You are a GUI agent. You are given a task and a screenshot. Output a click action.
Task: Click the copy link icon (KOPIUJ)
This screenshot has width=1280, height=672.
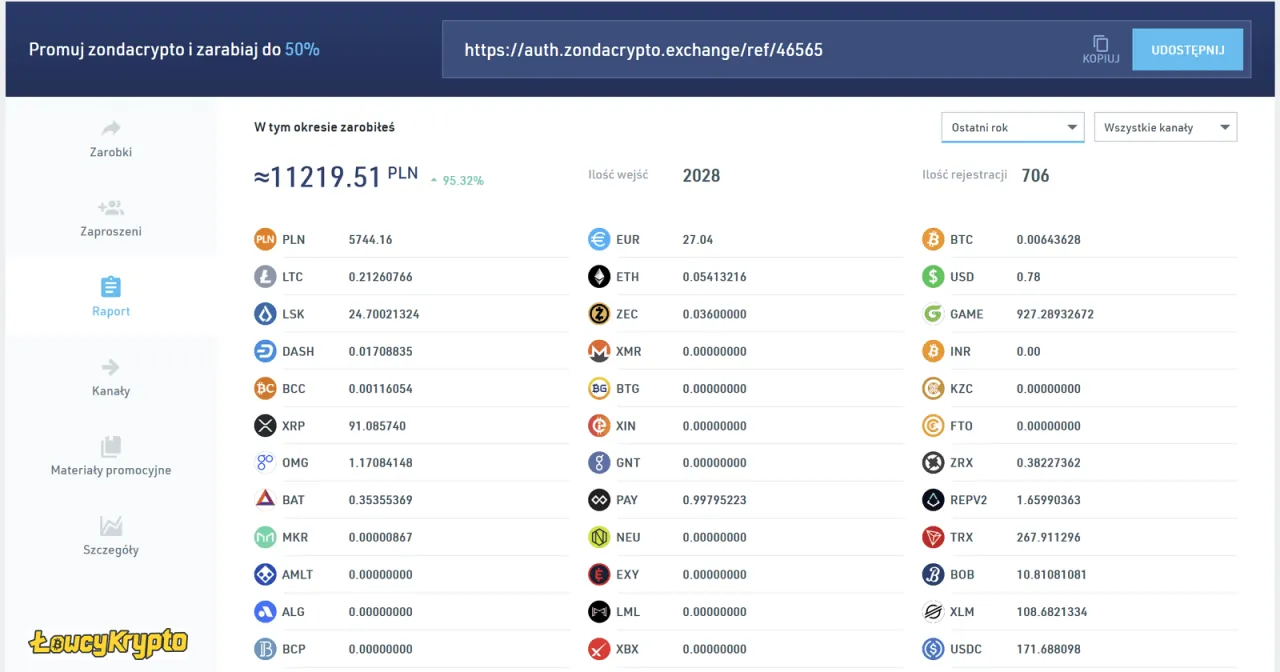pyautogui.click(x=1100, y=49)
